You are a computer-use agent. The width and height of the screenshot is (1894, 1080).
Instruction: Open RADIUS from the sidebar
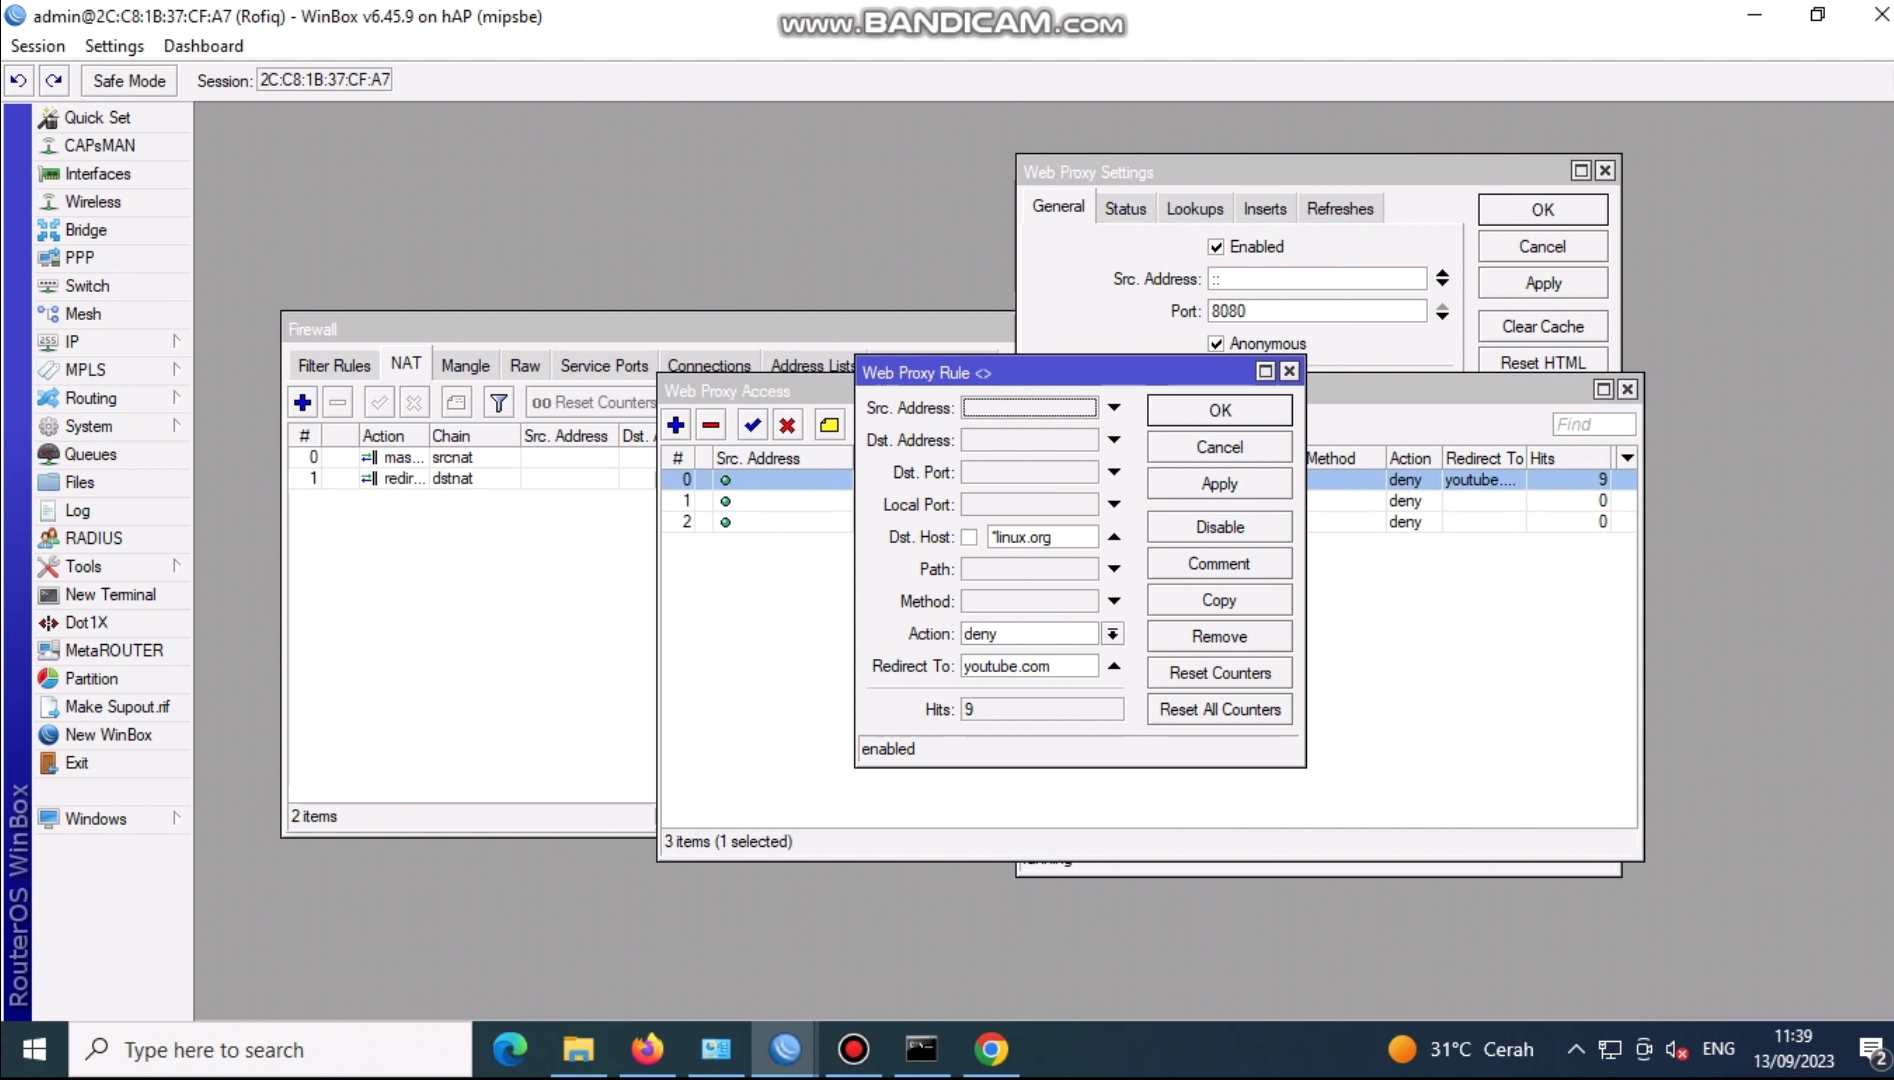coord(93,537)
